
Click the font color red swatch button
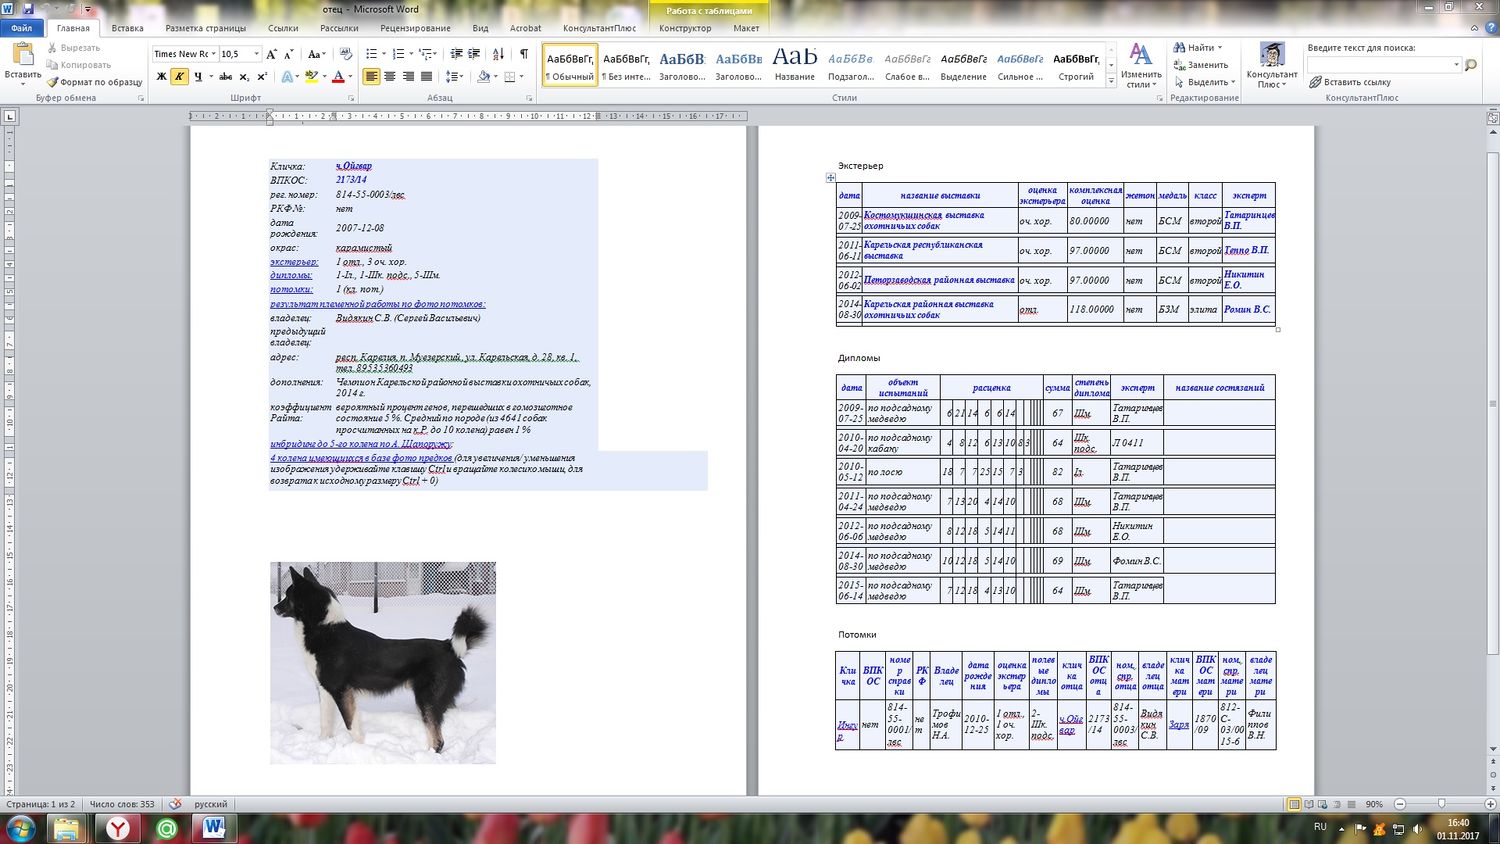[338, 77]
